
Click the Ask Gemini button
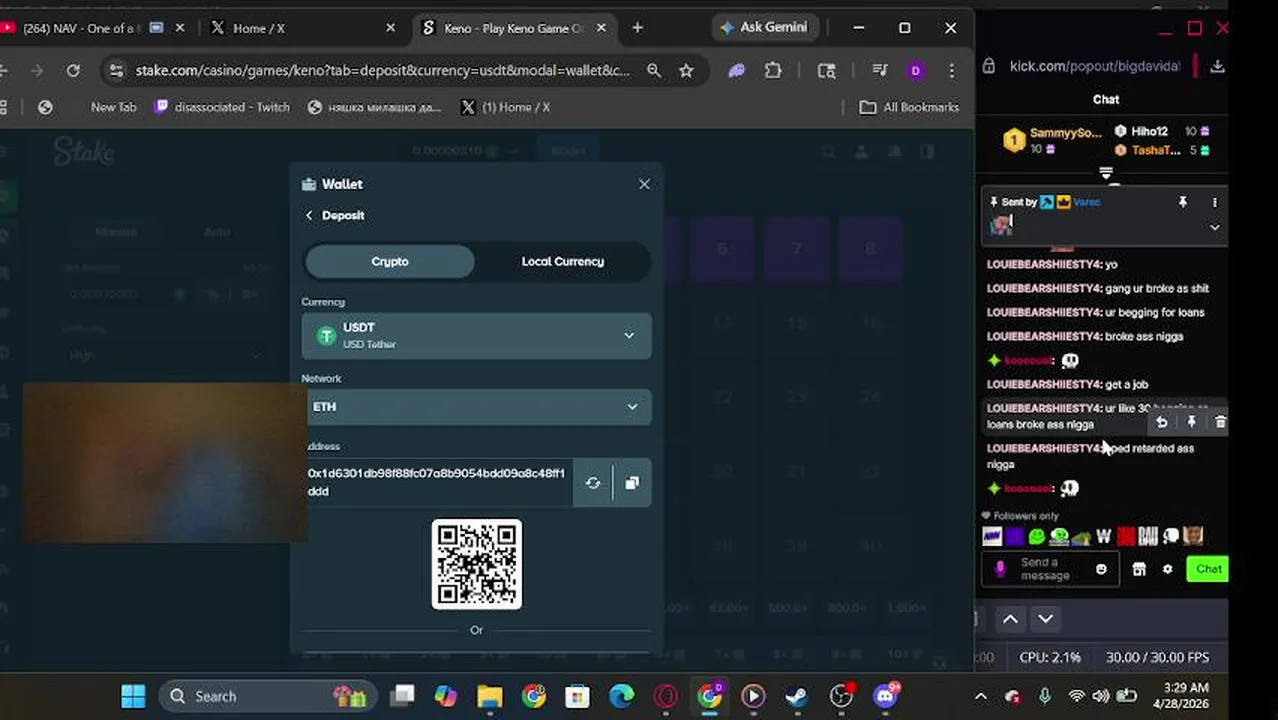(764, 27)
